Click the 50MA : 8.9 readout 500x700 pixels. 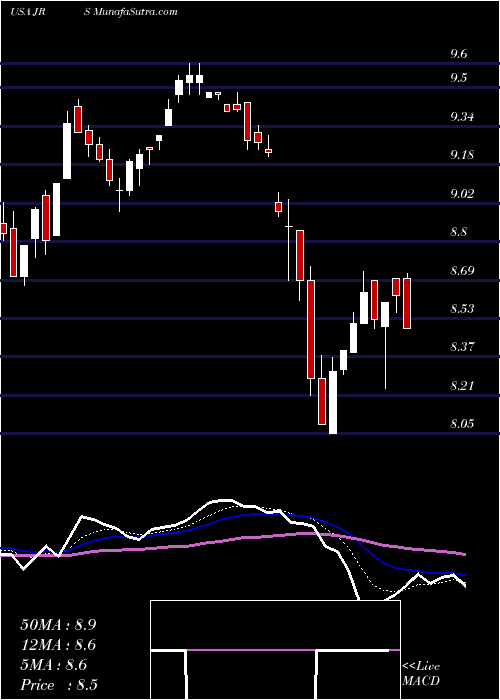58,625
